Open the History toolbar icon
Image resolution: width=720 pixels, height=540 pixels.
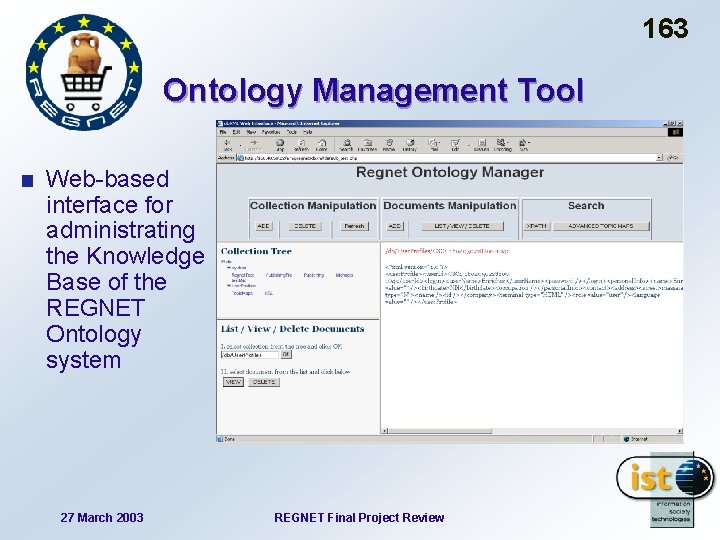410,144
